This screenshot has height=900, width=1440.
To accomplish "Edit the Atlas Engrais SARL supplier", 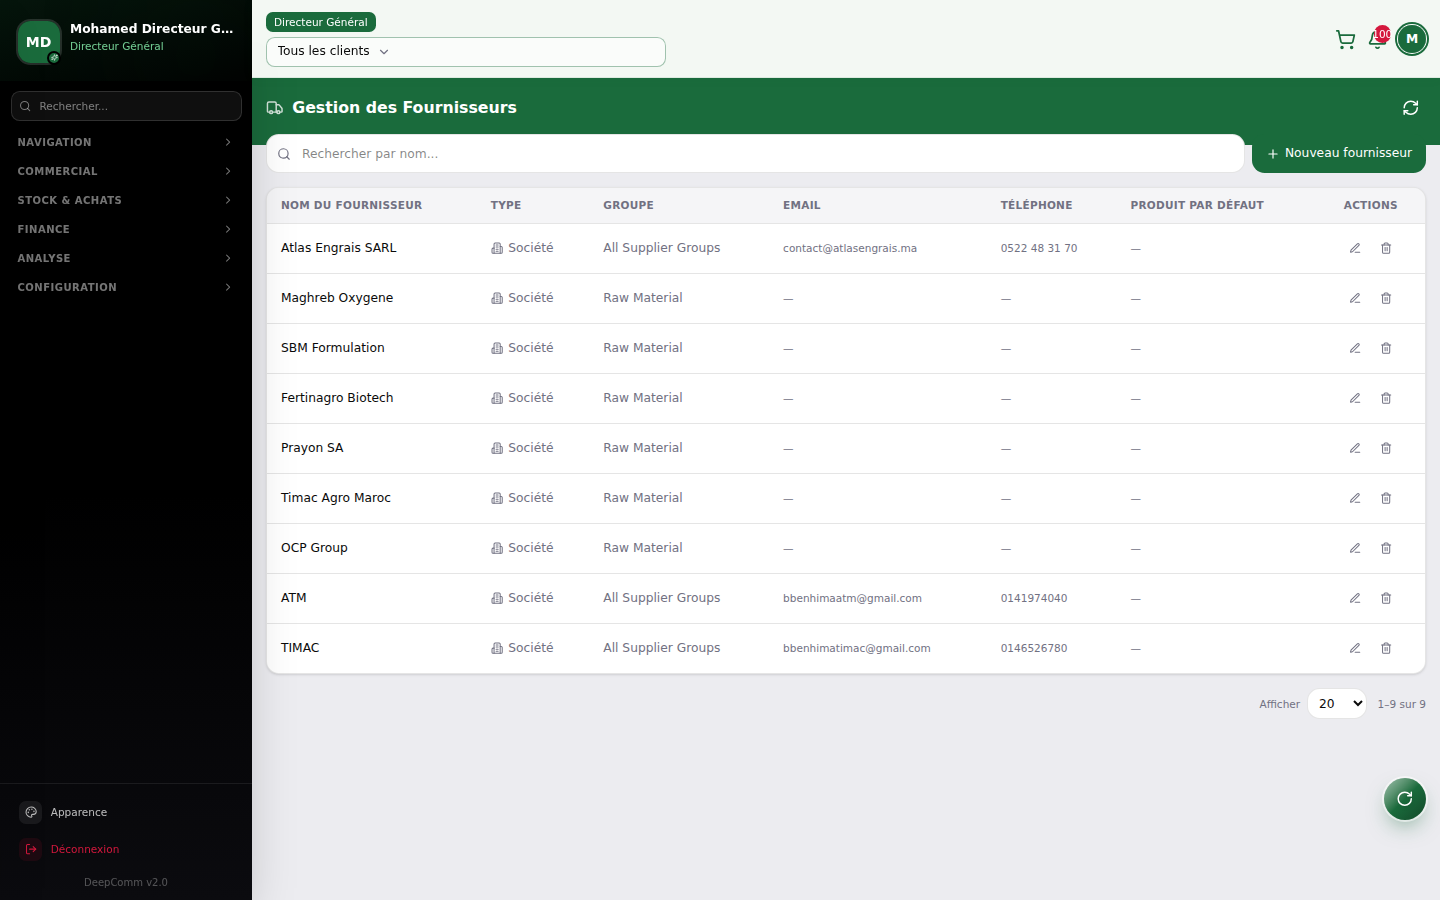I will click(x=1355, y=248).
